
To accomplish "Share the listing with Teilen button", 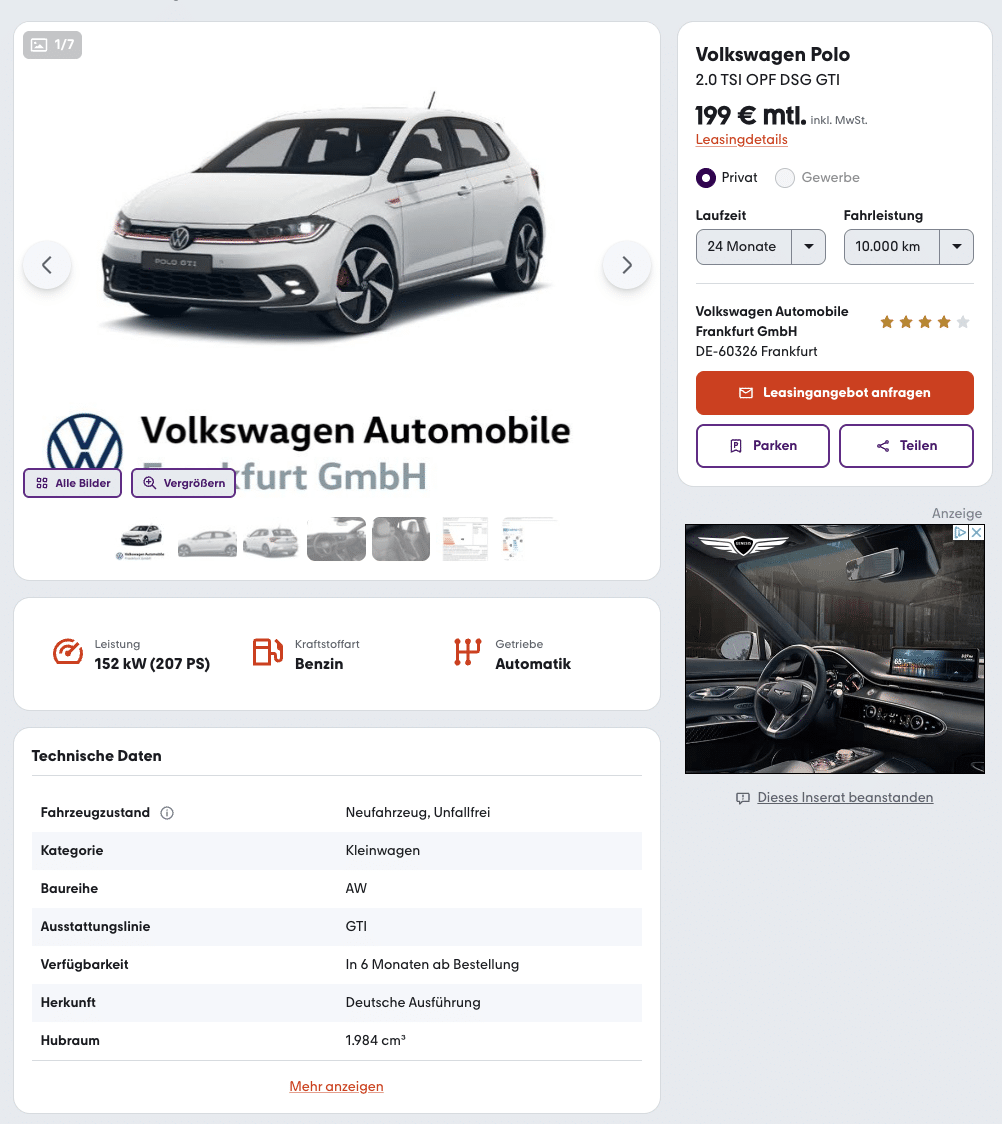I will click(x=906, y=446).
